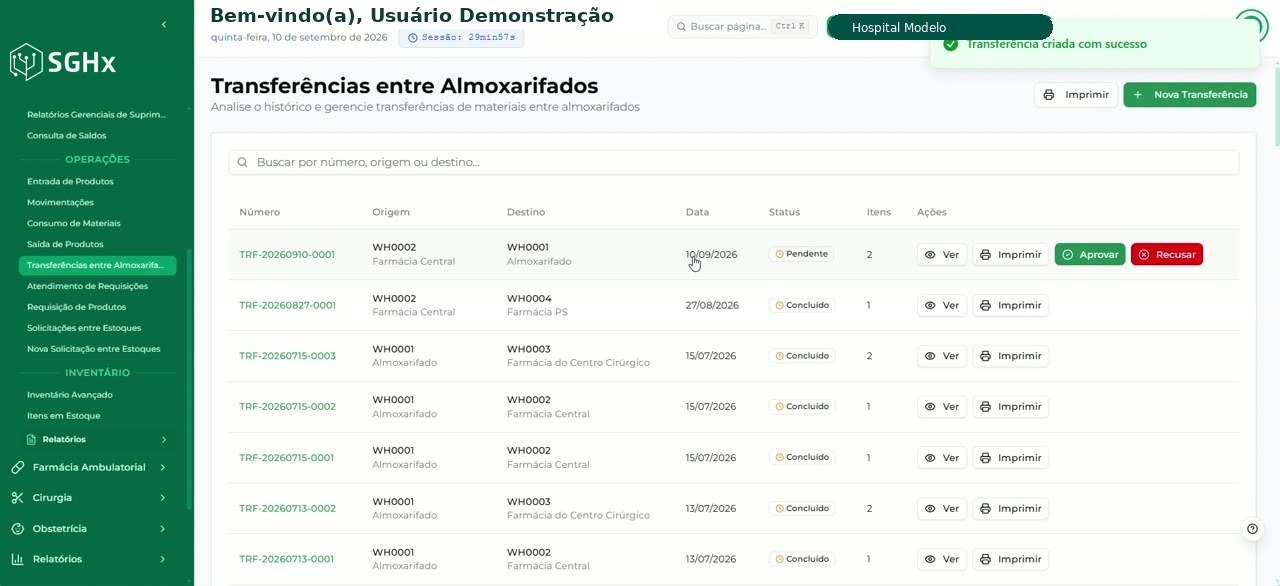View transfer TRF-20260827-0001 with the Ver button
The width and height of the screenshot is (1280, 586).
pyautogui.click(x=942, y=305)
